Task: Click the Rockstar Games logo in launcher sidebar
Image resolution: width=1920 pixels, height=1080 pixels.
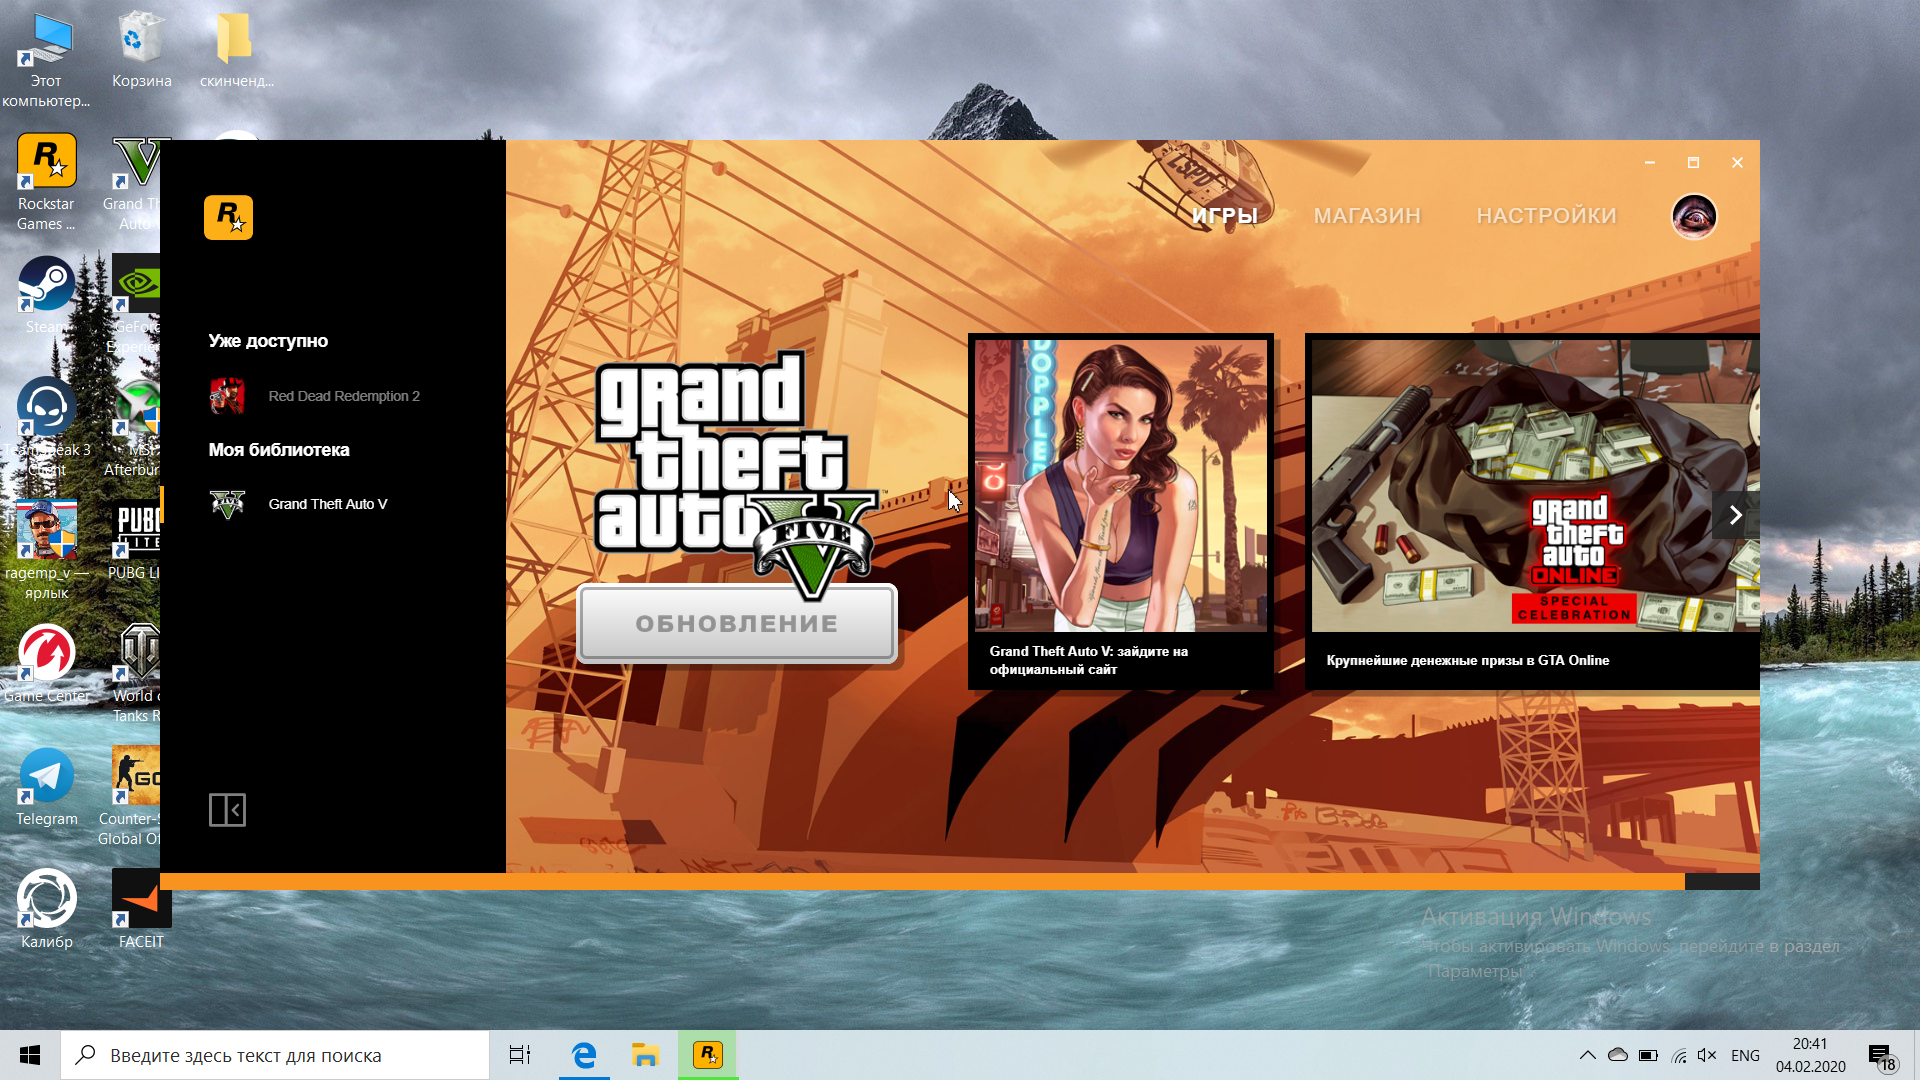Action: point(228,217)
